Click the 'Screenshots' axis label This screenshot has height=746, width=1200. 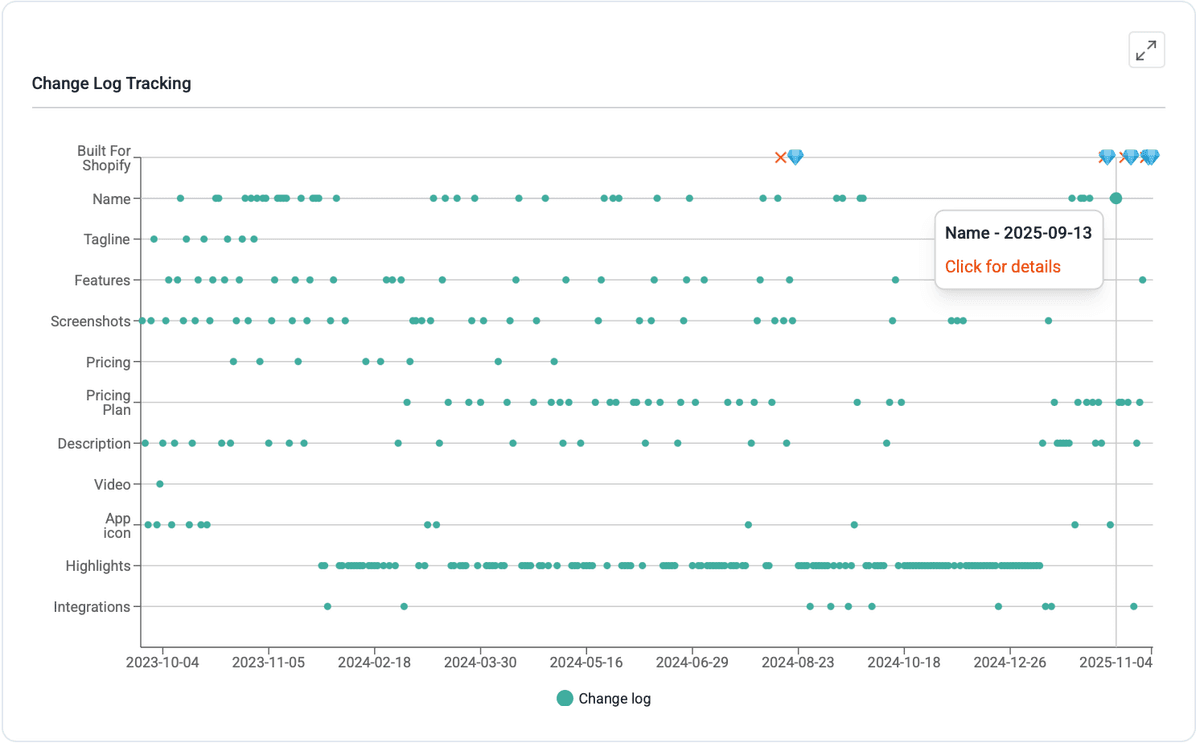pyautogui.click(x=91, y=322)
